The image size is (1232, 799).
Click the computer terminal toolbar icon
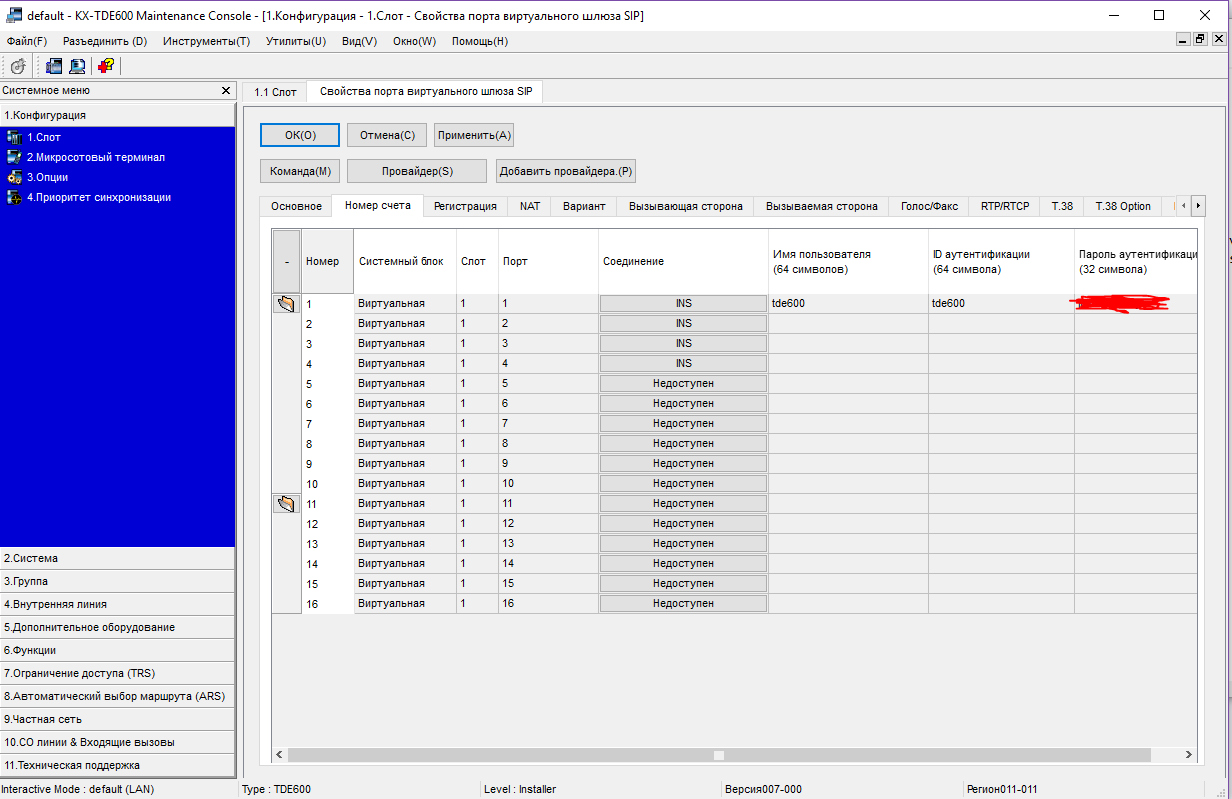tap(76, 66)
